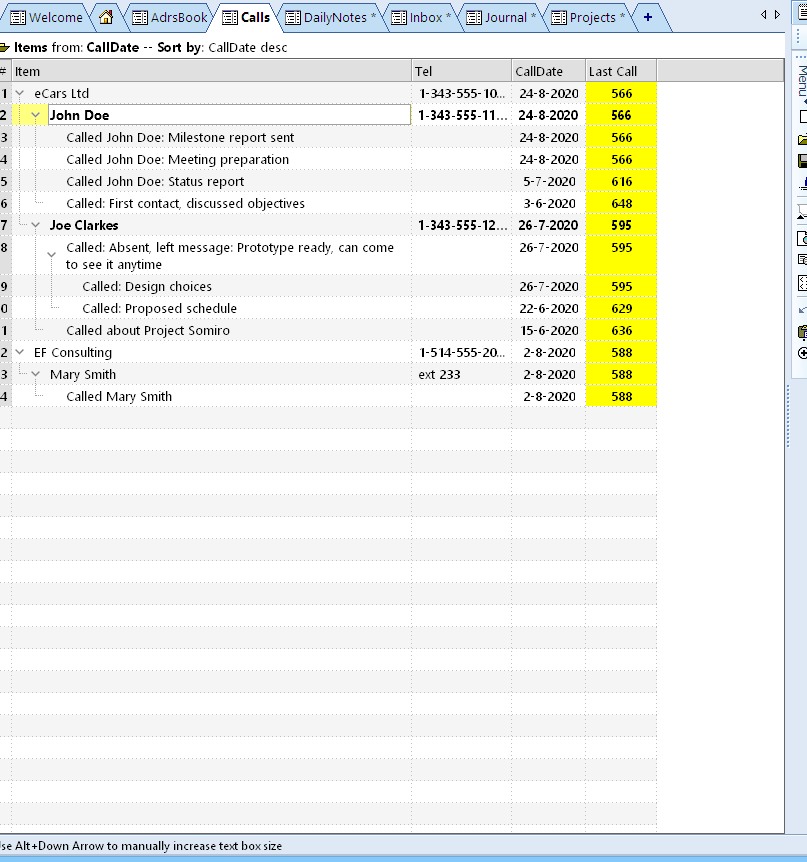Open the Projects tab
The width and height of the screenshot is (807, 862).
[590, 17]
